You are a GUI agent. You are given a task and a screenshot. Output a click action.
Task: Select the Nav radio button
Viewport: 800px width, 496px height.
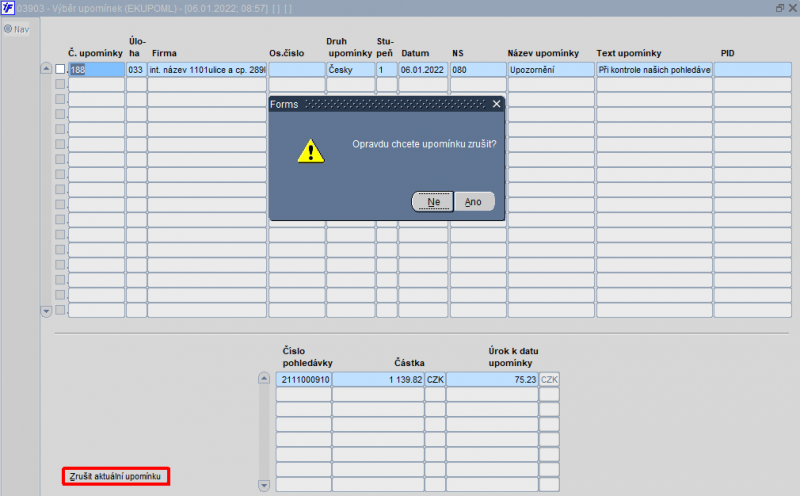(x=8, y=29)
